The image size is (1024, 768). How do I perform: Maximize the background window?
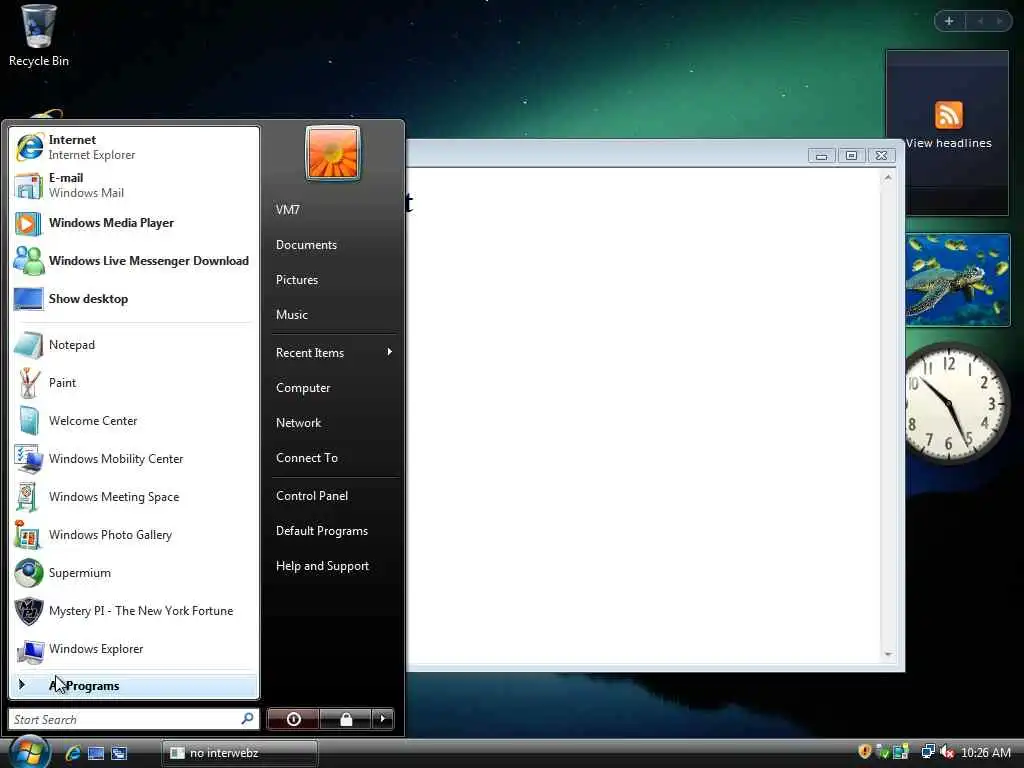851,155
